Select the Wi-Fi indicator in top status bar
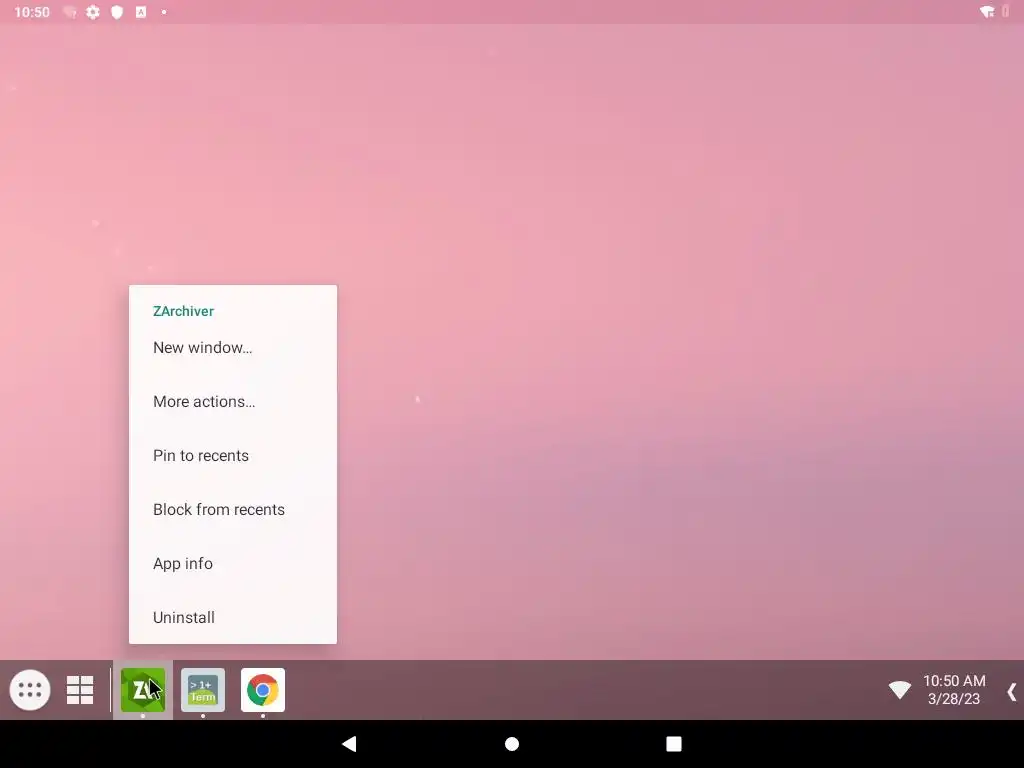Screen dimensions: 1024x768 point(987,12)
